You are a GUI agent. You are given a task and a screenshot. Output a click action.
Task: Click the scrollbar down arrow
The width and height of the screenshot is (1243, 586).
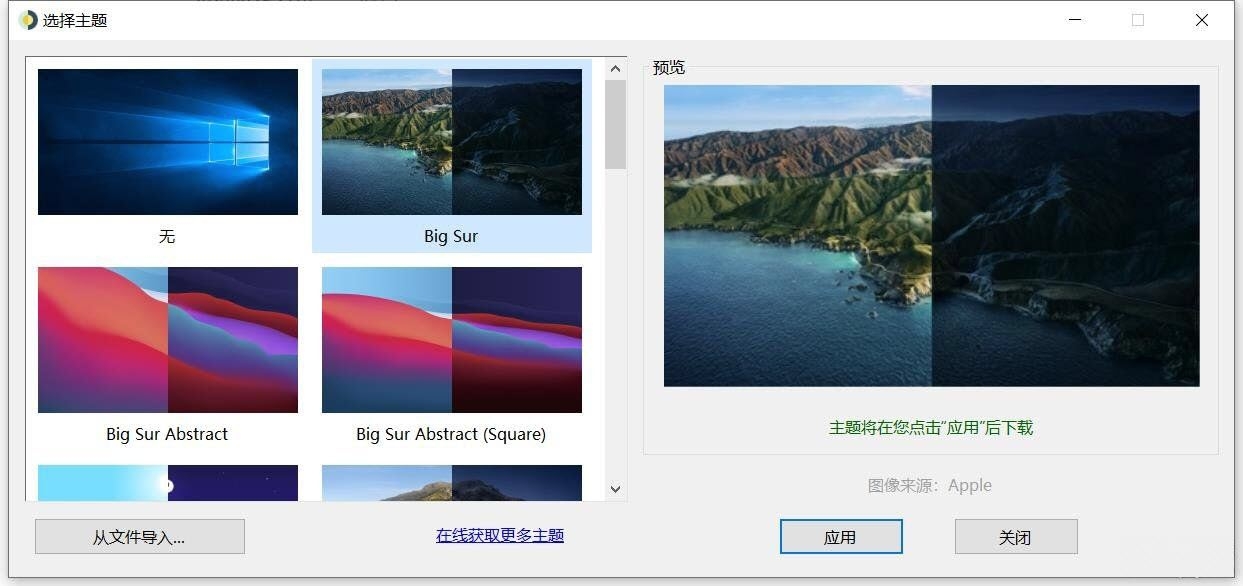coord(615,490)
